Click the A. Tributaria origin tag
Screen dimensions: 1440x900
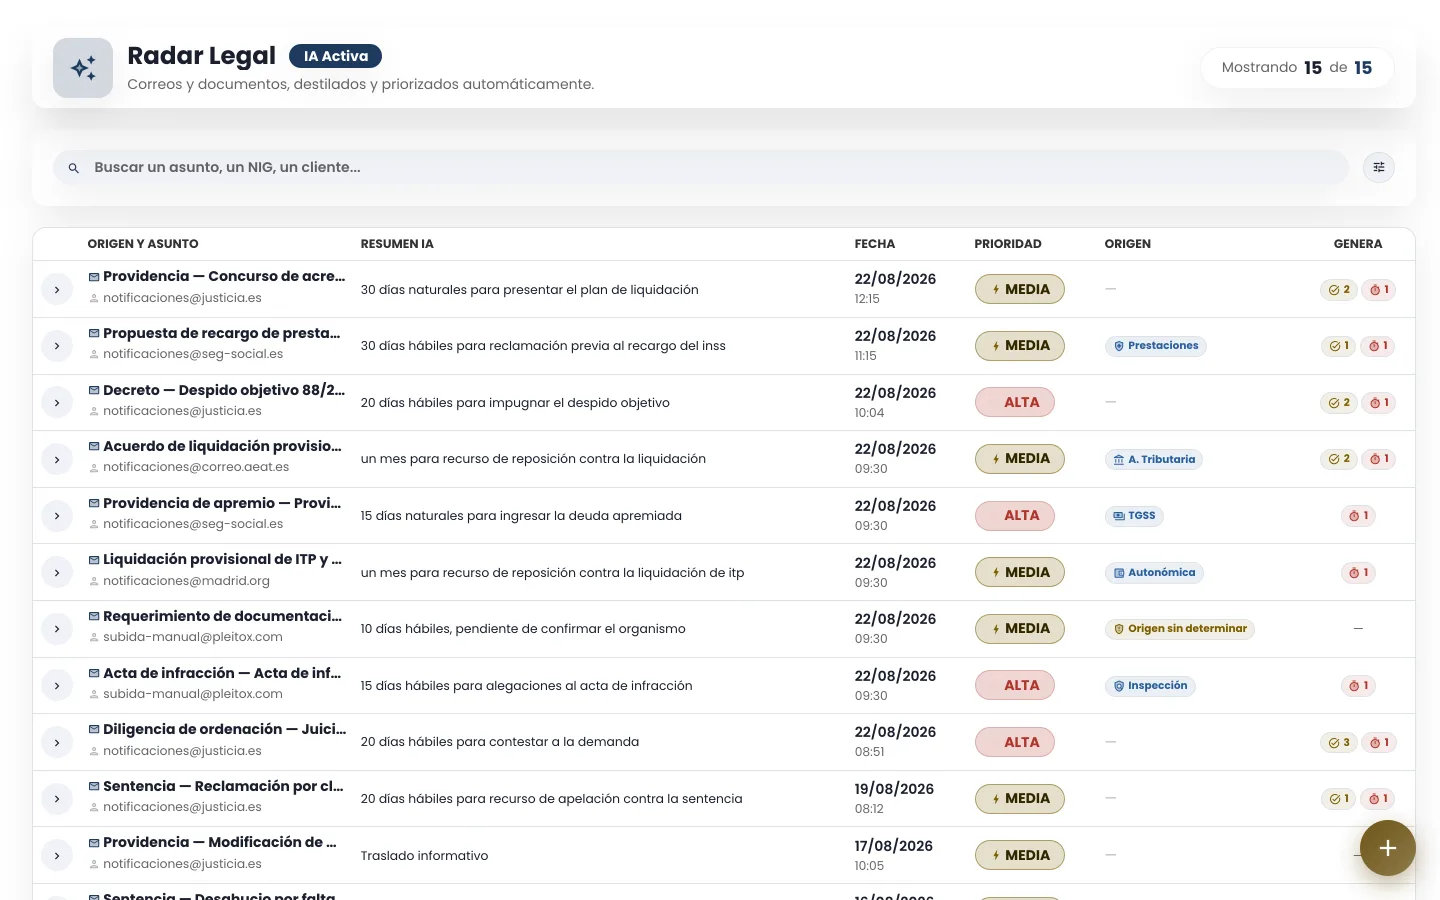[1154, 459]
